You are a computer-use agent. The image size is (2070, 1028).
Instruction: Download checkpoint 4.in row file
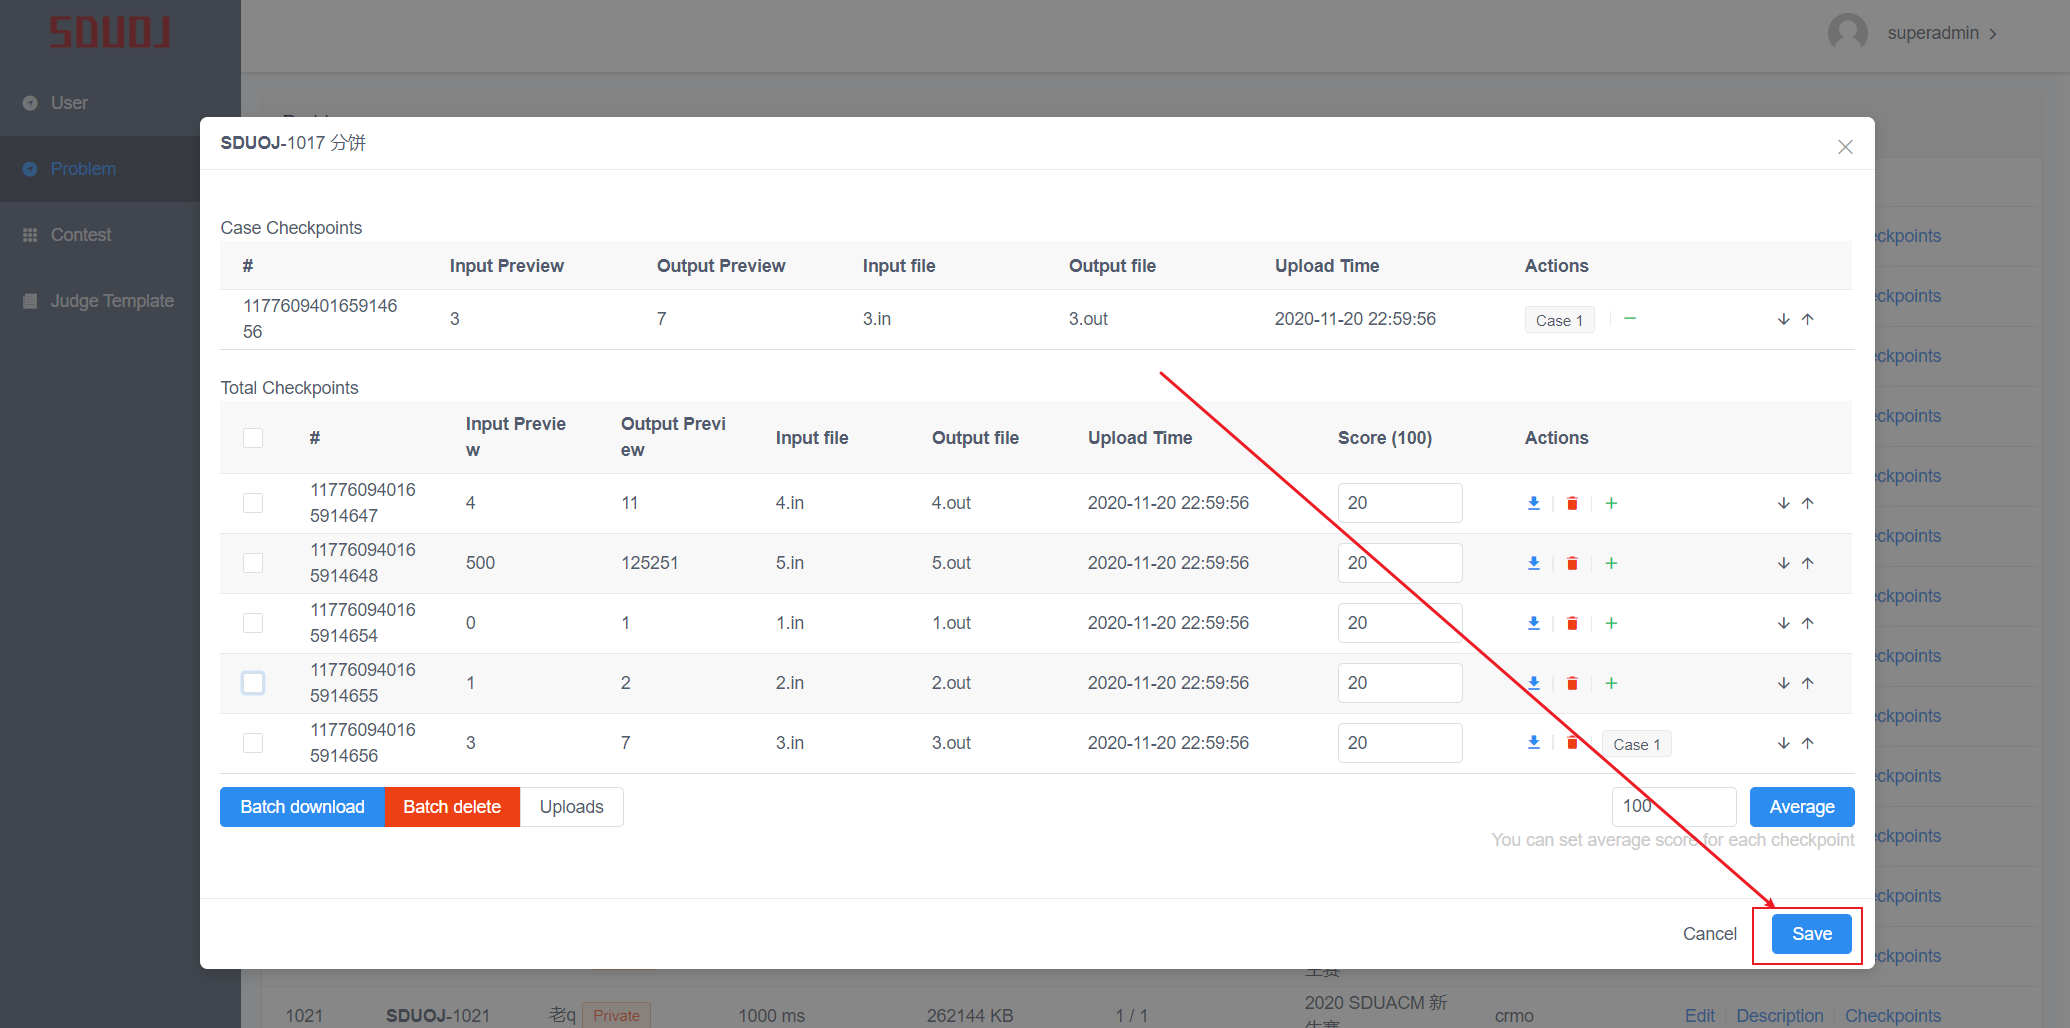coord(1533,503)
